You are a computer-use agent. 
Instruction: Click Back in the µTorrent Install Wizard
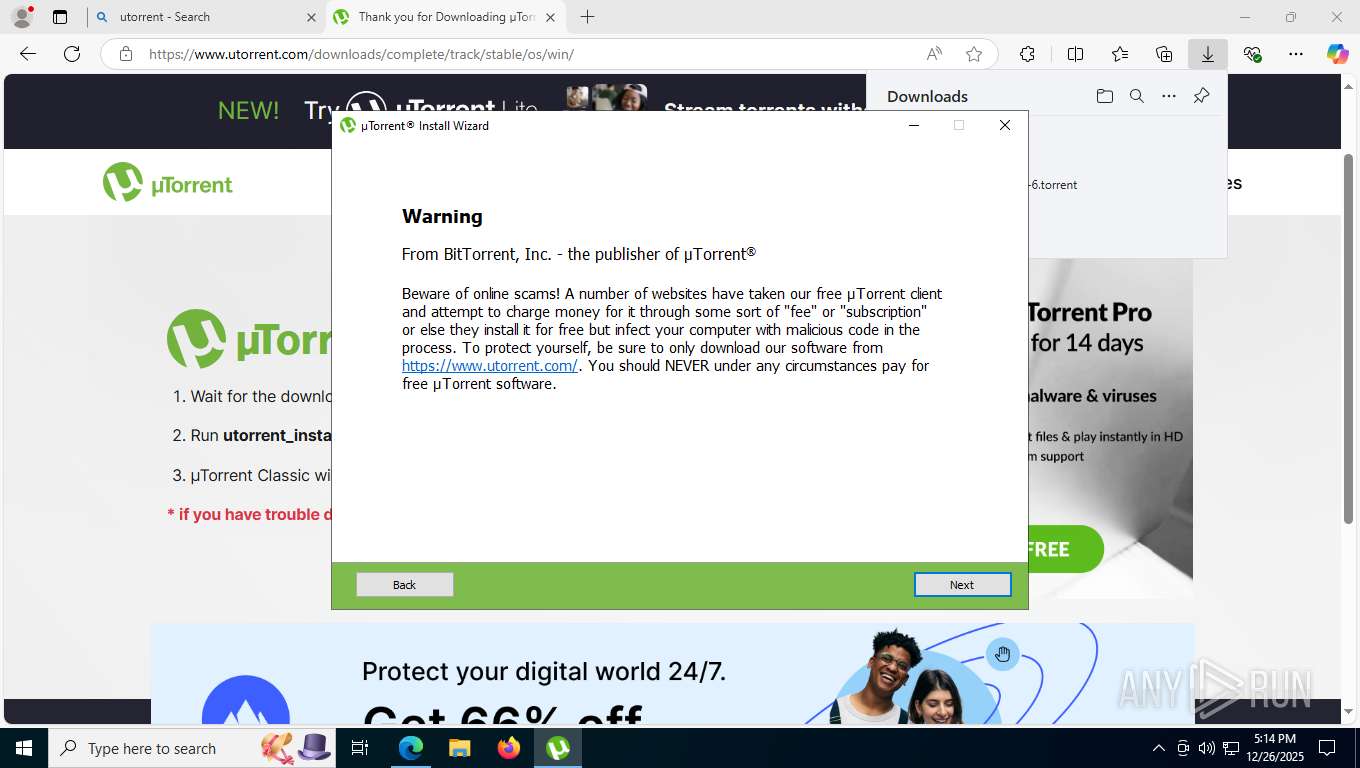click(404, 585)
